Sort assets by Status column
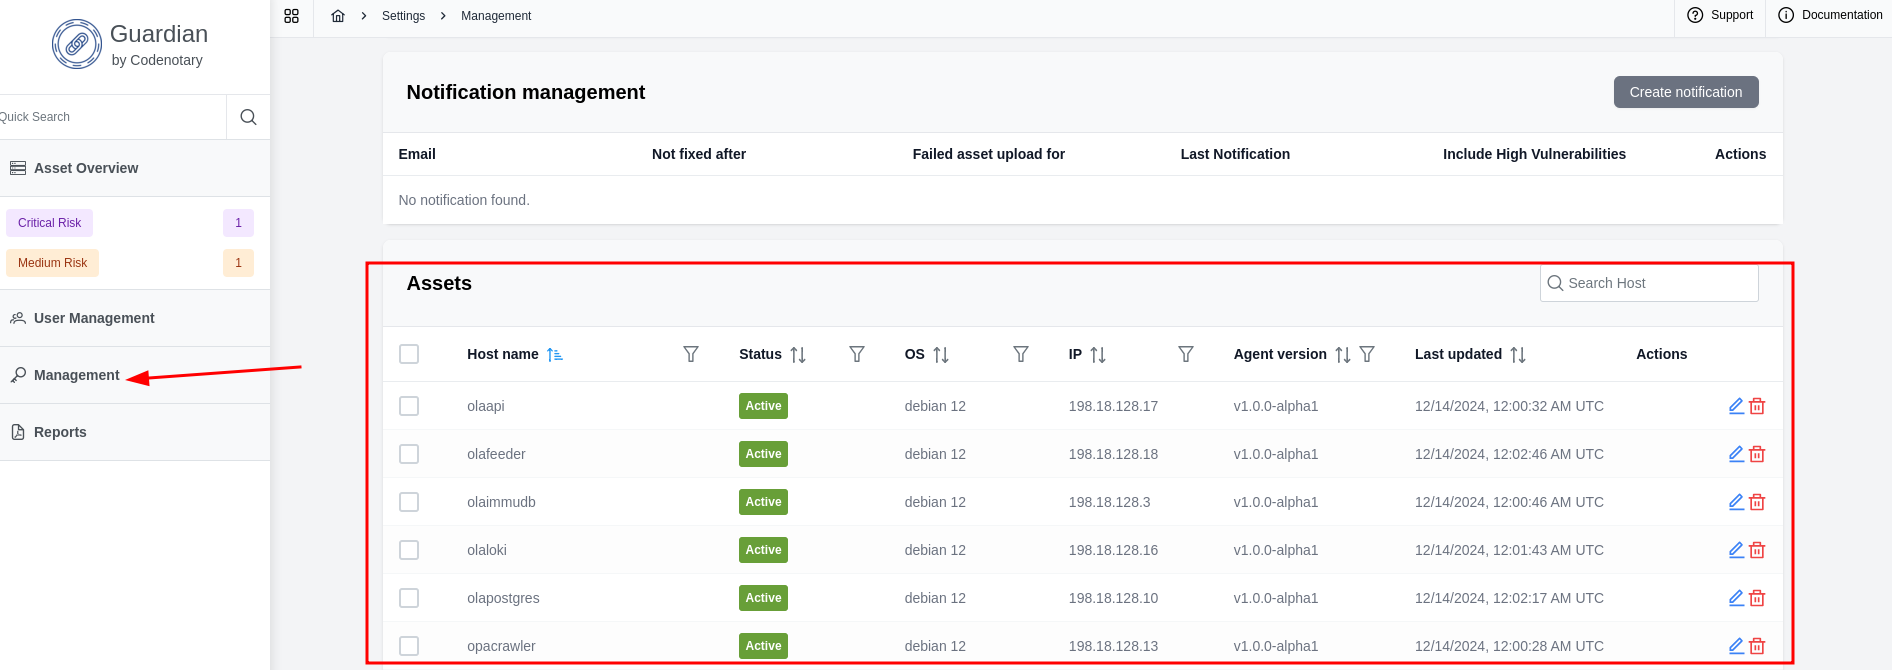This screenshot has width=1892, height=670. coord(798,354)
